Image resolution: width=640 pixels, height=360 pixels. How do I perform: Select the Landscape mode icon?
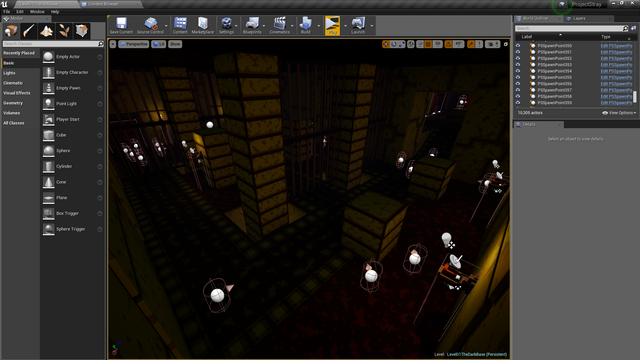pos(46,31)
